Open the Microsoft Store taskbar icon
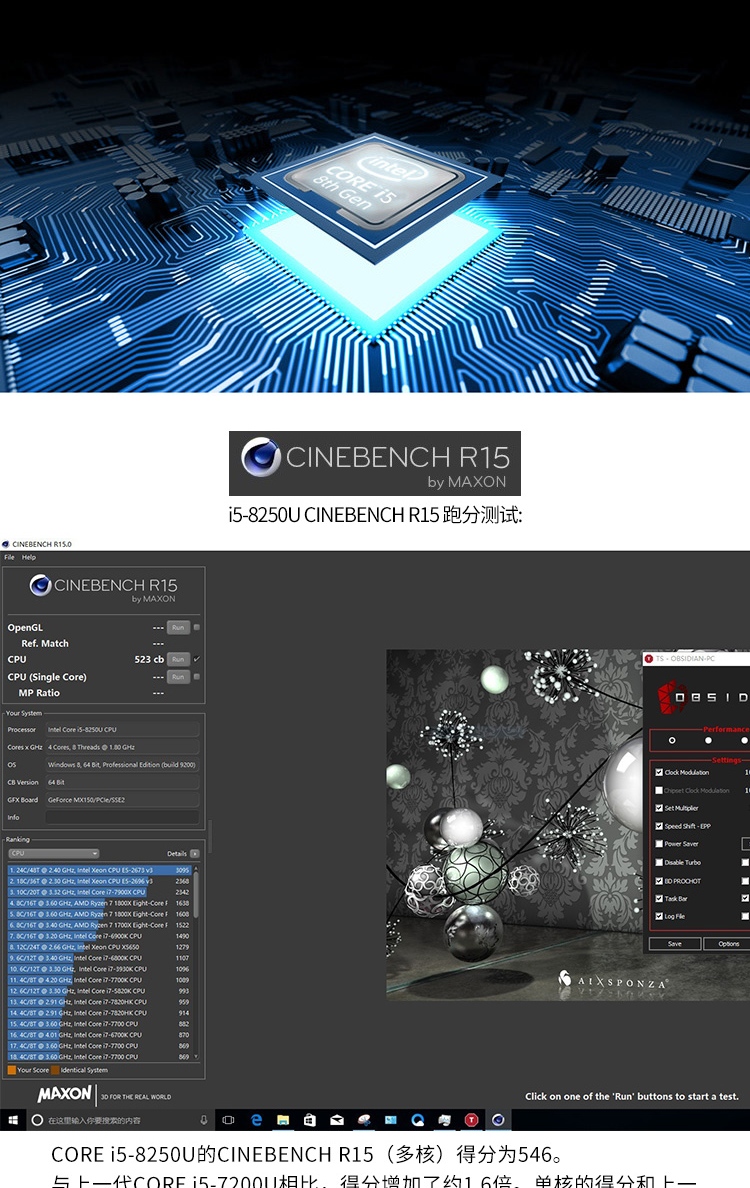This screenshot has width=750, height=1188. (309, 1120)
